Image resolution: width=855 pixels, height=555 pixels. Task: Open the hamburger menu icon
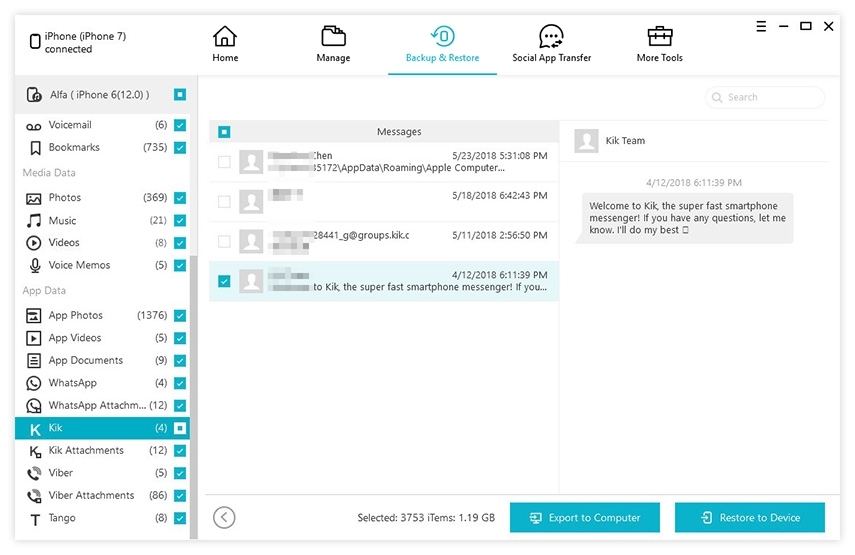point(761,26)
